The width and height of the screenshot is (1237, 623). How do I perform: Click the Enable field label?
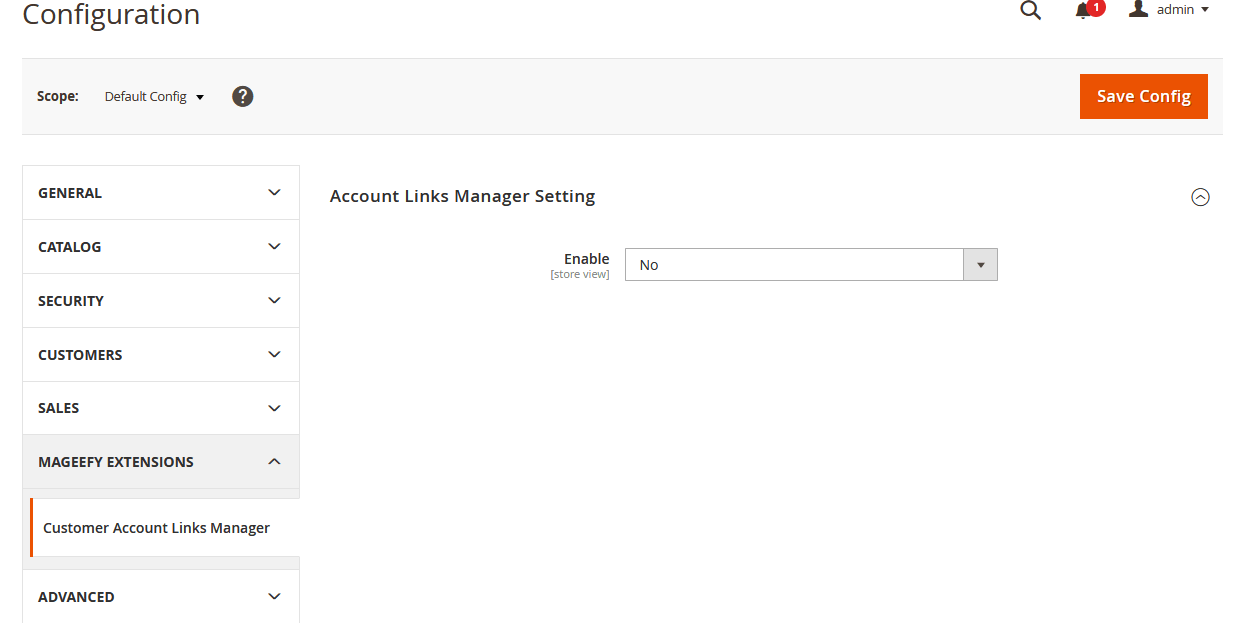click(586, 259)
